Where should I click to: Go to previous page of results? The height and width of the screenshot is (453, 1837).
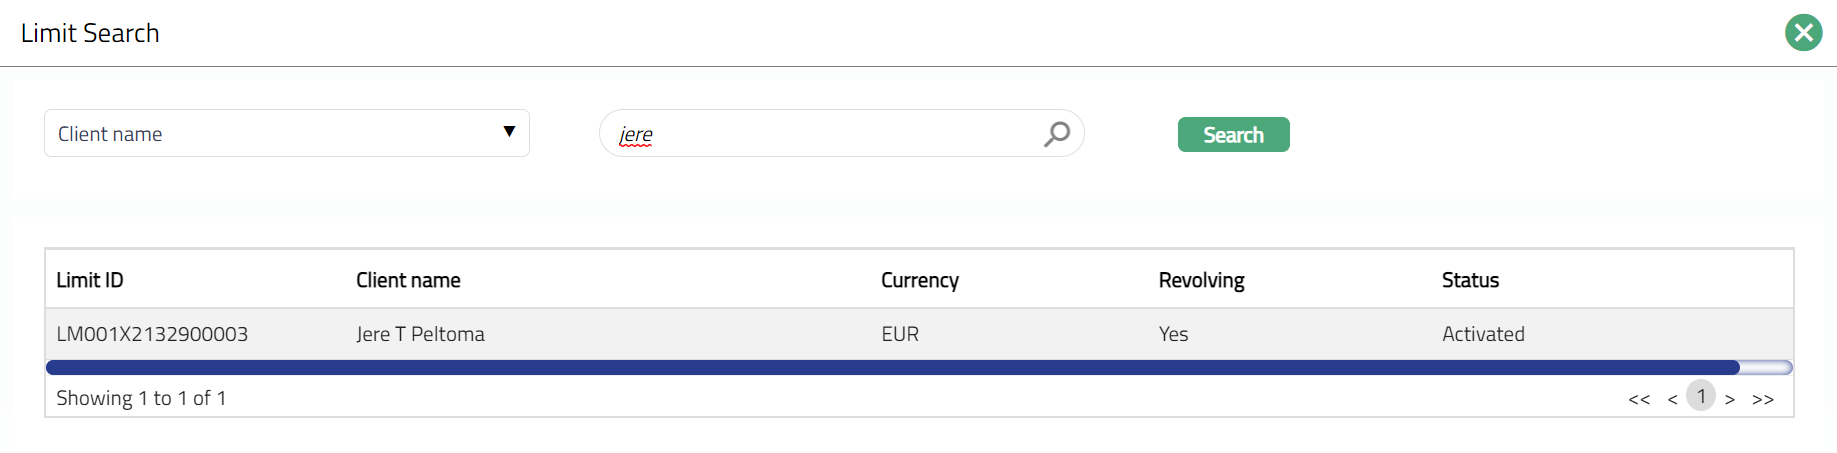pyautogui.click(x=1672, y=399)
